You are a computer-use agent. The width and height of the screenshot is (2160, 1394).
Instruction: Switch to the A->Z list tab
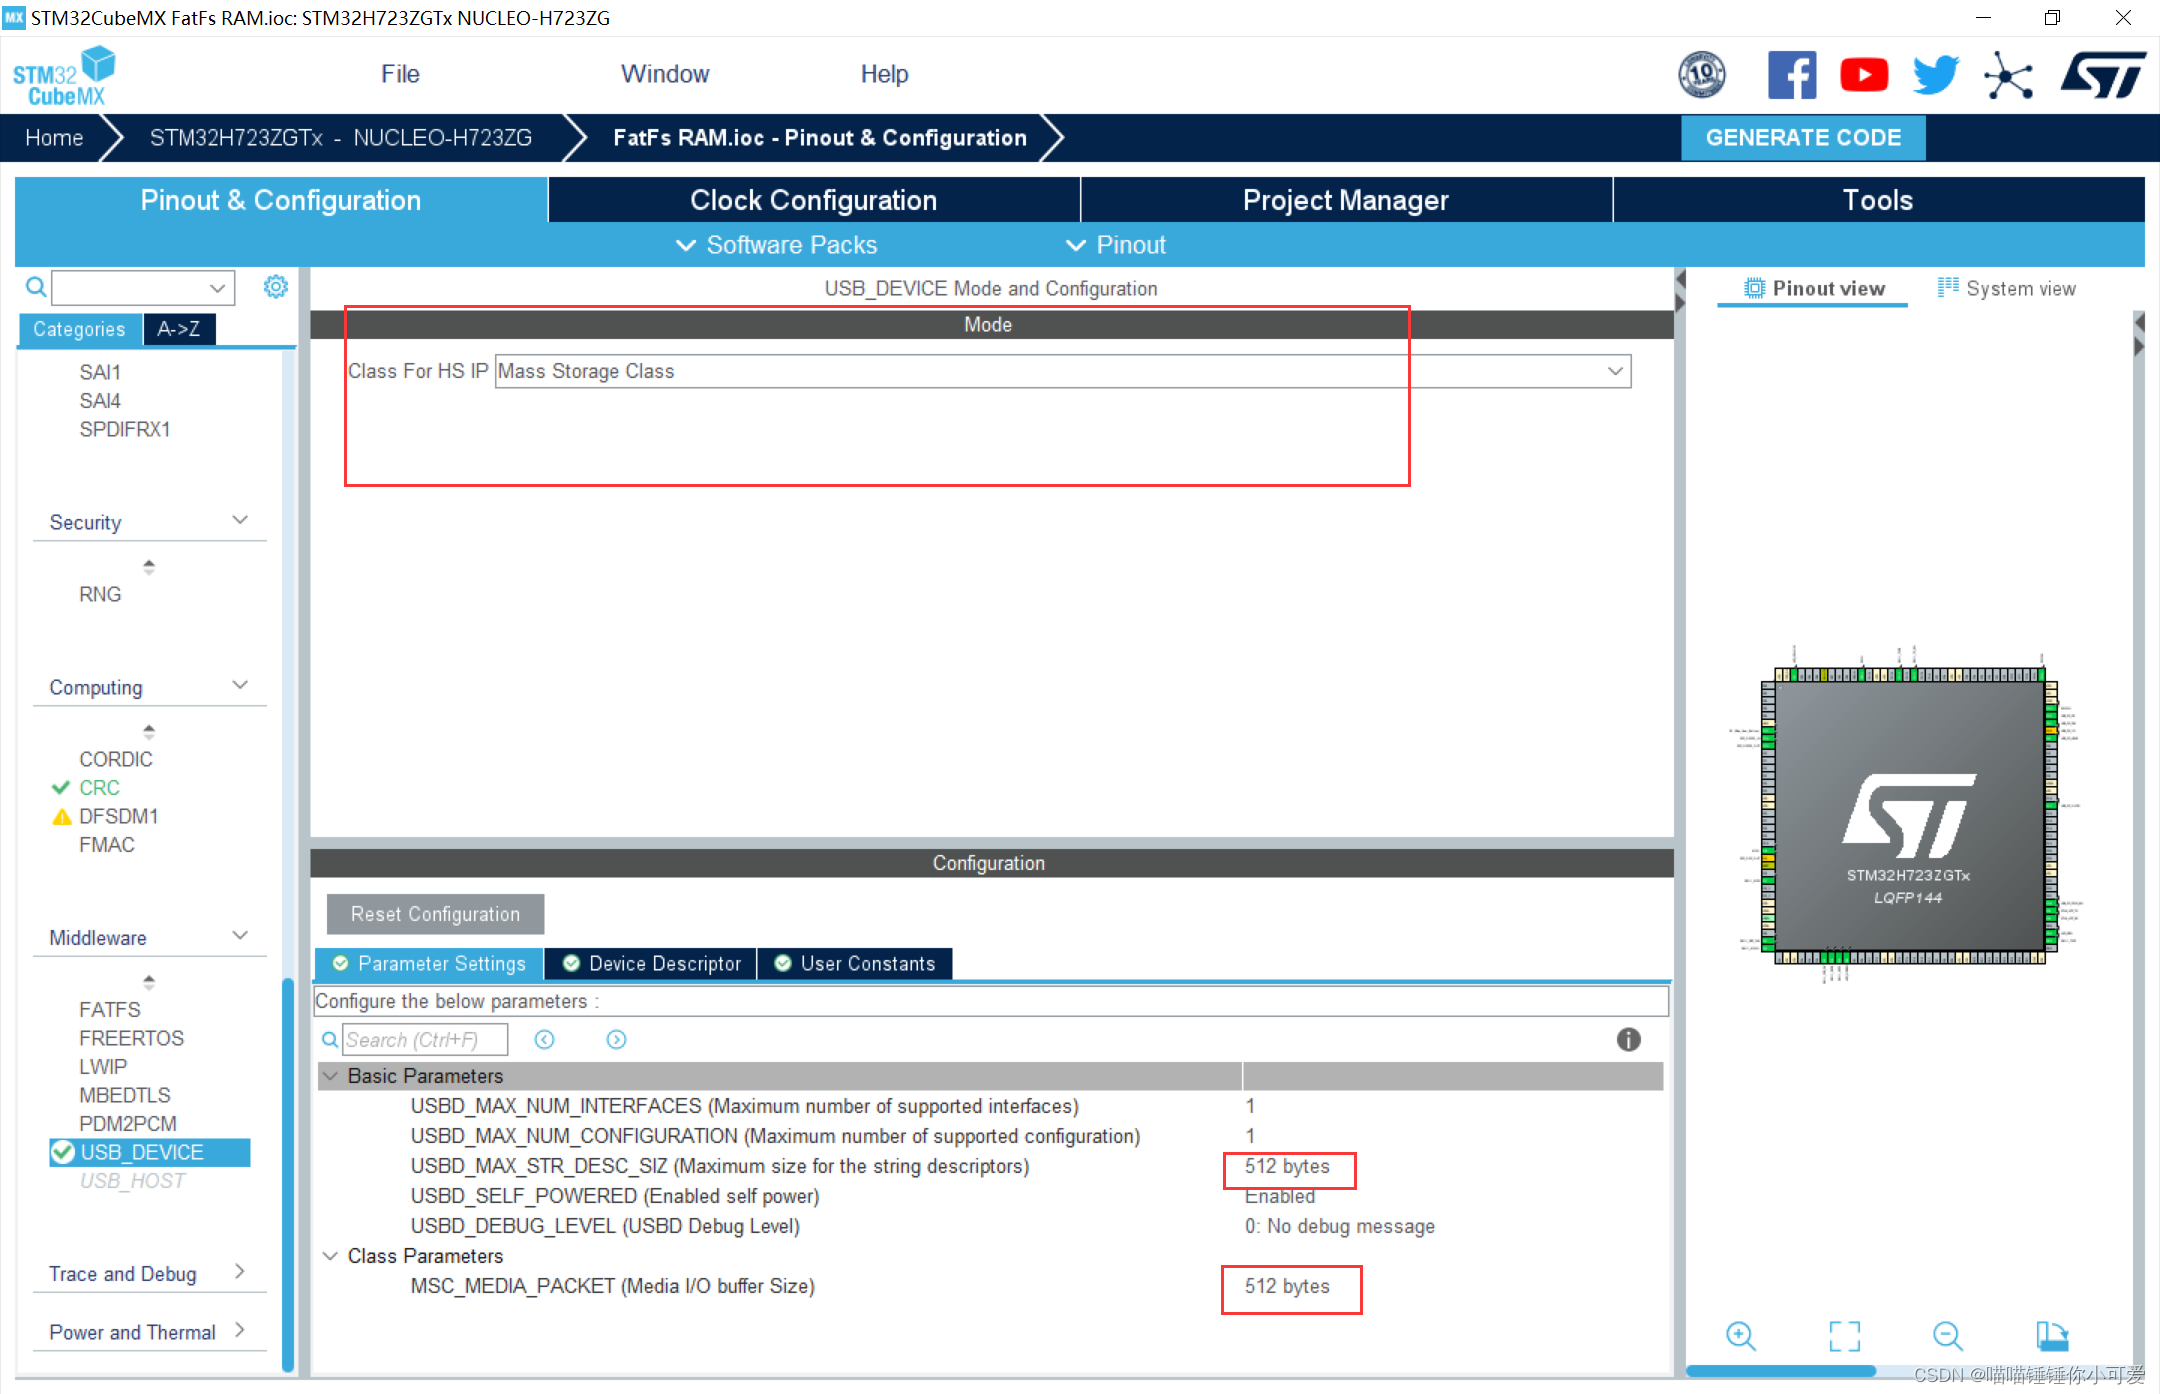pos(179,329)
